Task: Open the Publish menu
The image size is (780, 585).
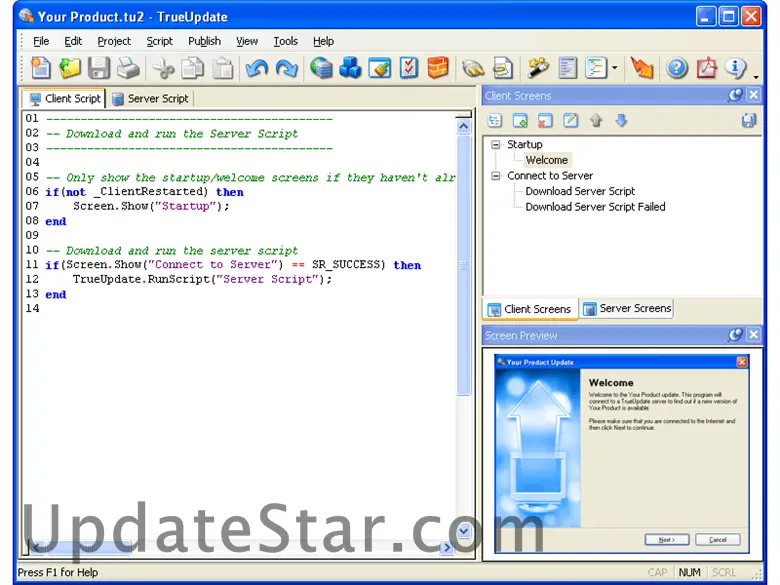Action: 204,41
